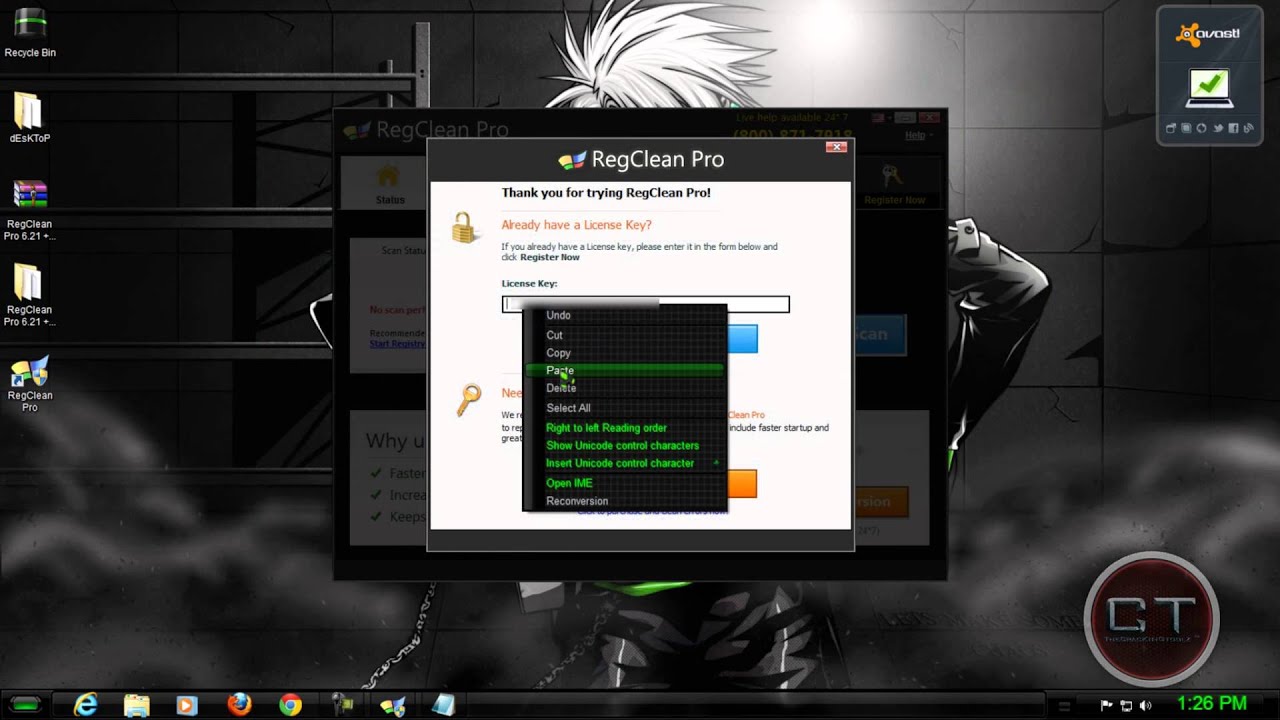Screen dimensions: 1280x720
Task: Select the RegClean Pro 6.21 WinRAR archive
Action: [30, 211]
